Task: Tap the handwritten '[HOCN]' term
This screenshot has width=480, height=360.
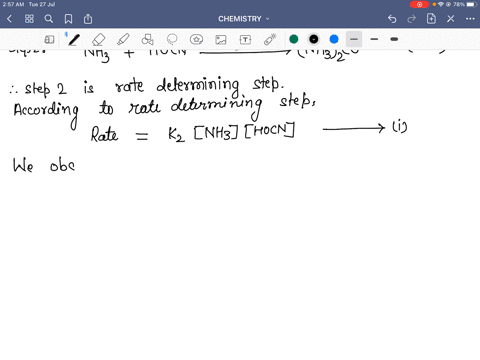Action: pyautogui.click(x=270, y=130)
